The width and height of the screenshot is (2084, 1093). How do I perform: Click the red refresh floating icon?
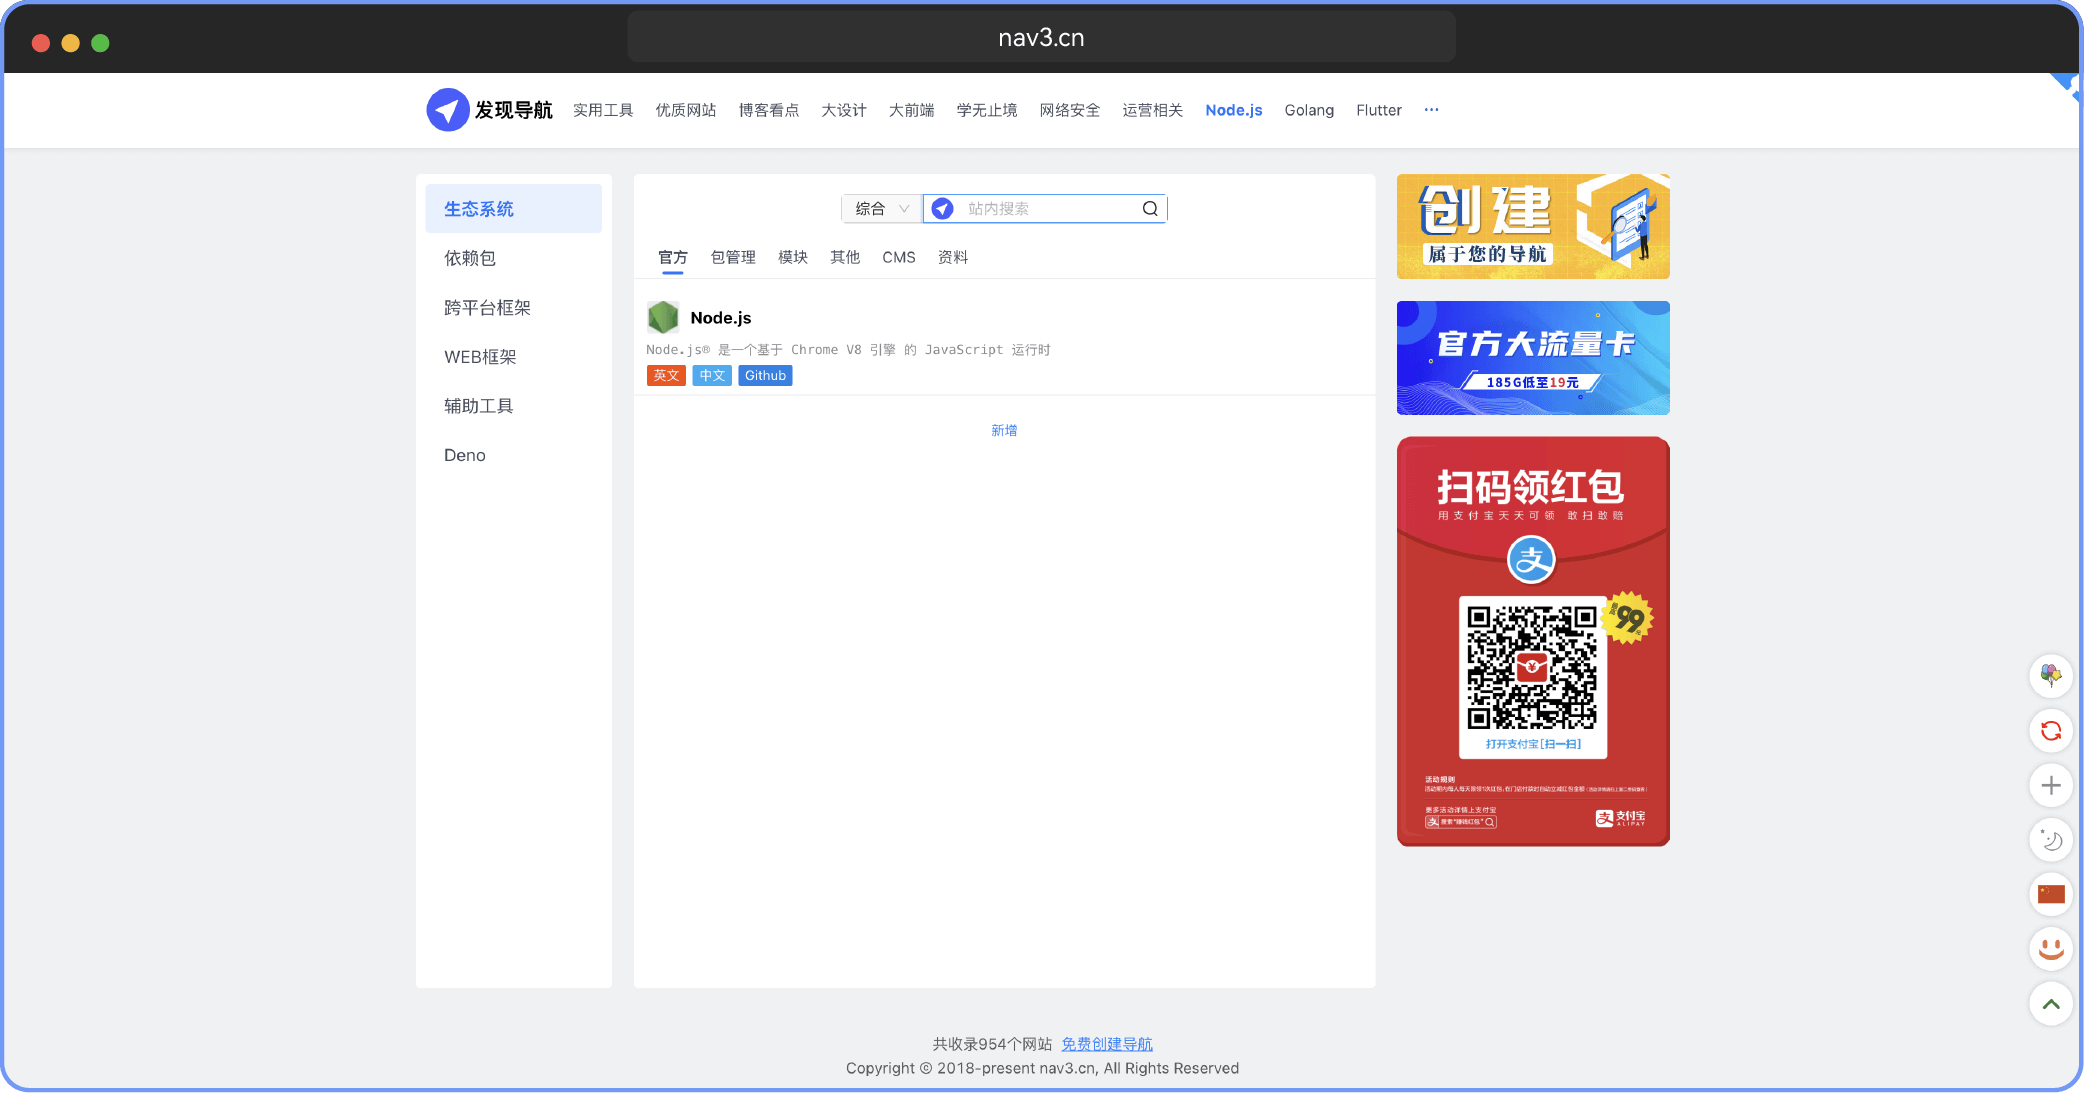point(2051,731)
